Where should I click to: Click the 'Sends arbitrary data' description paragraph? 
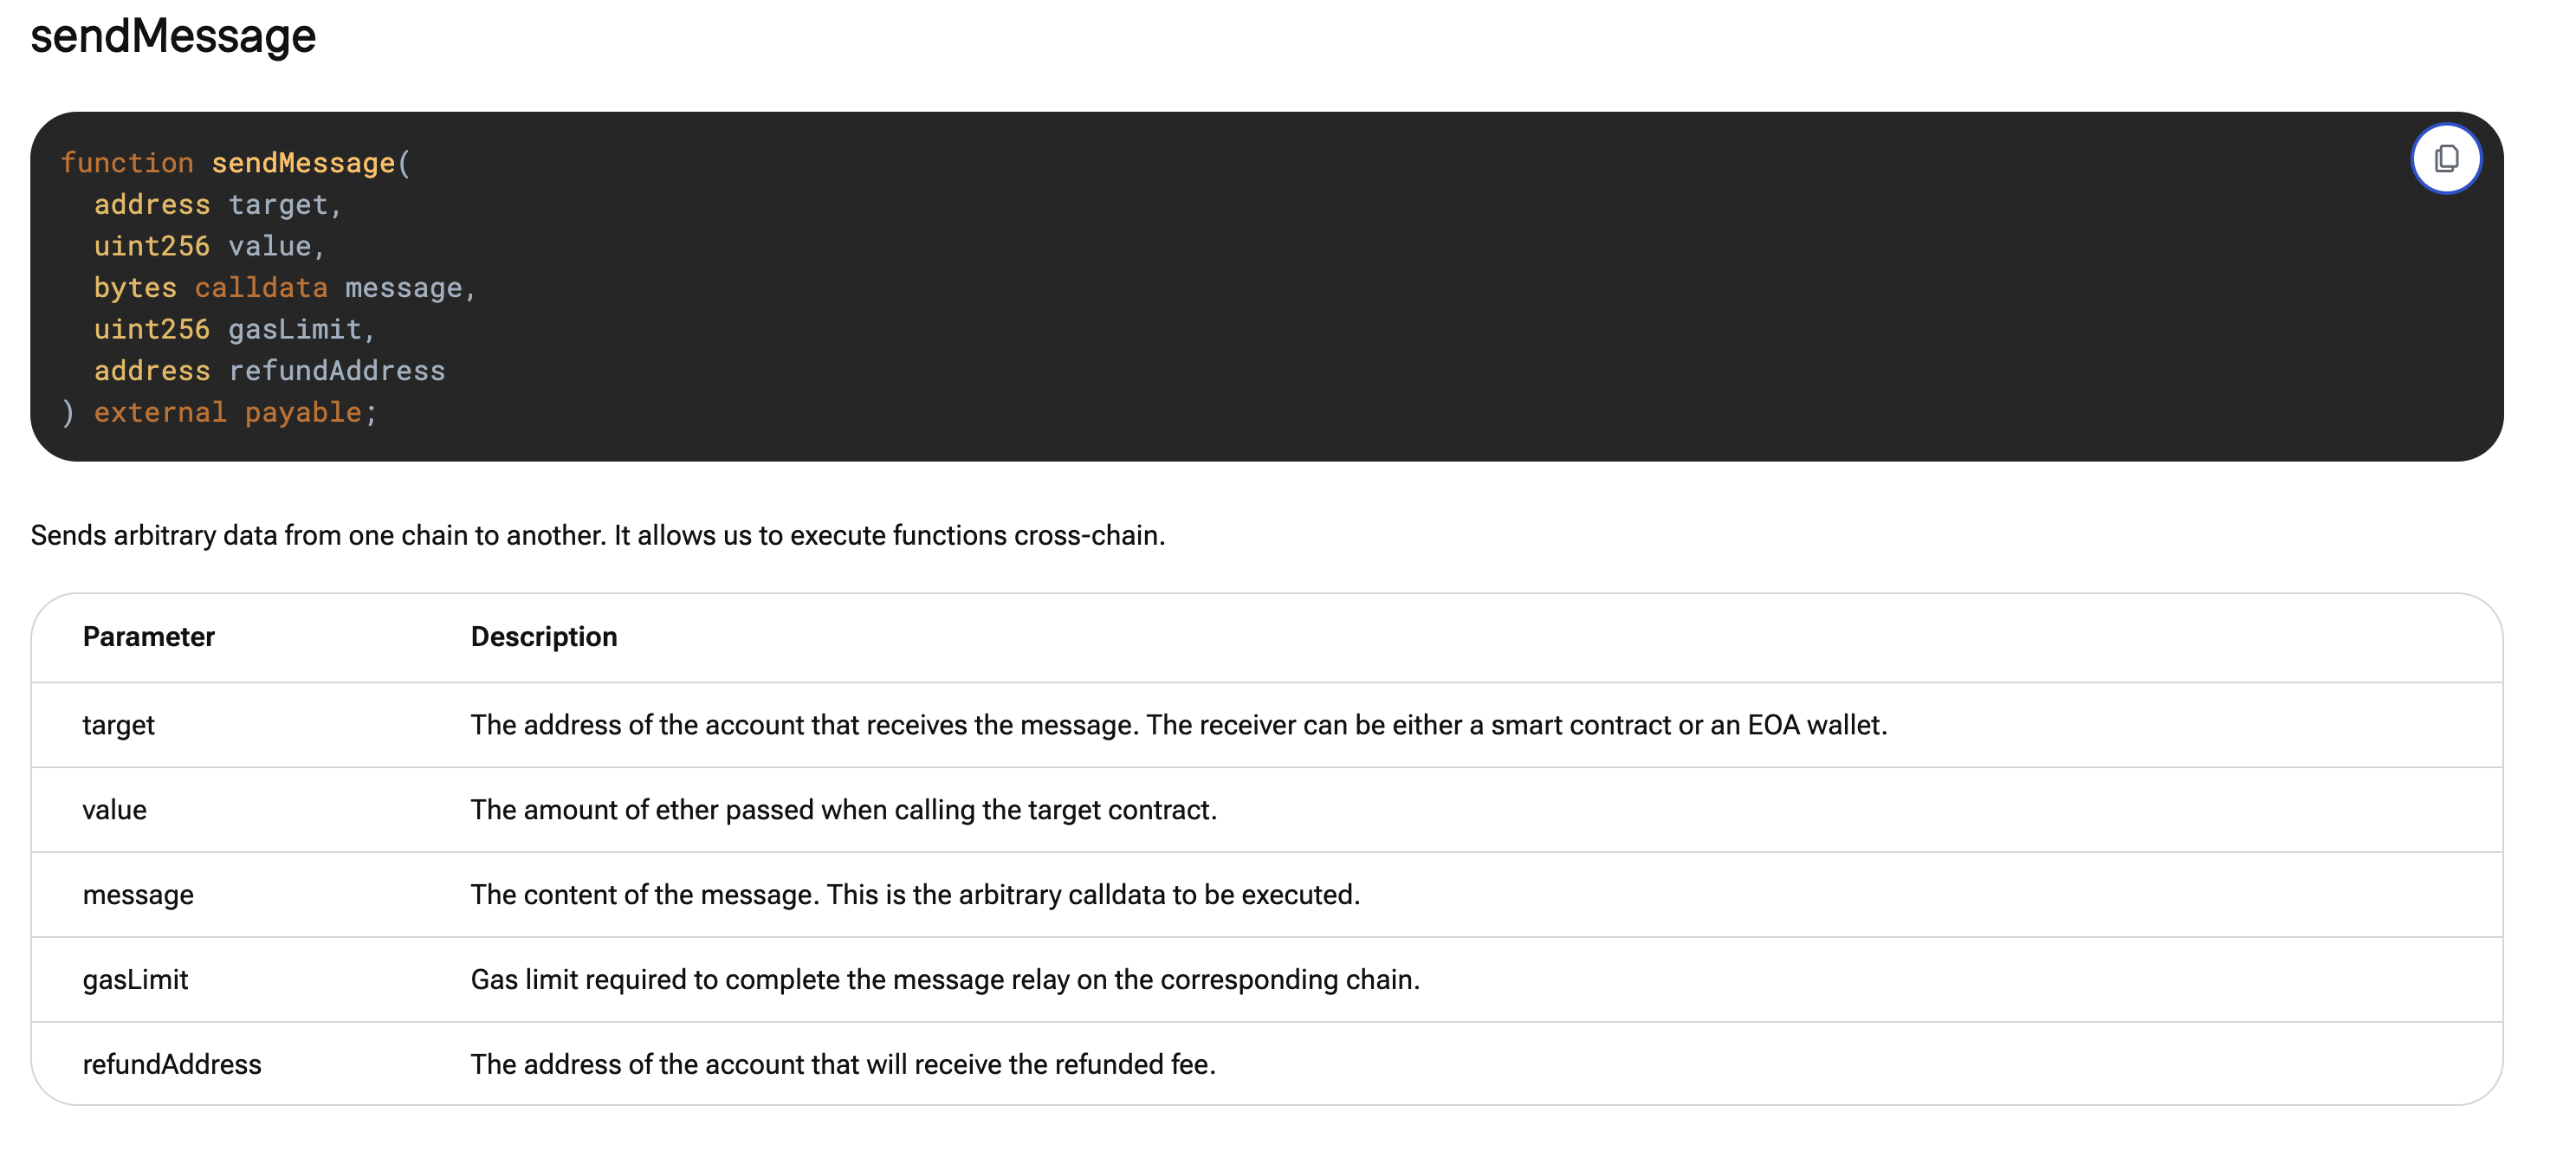click(597, 536)
